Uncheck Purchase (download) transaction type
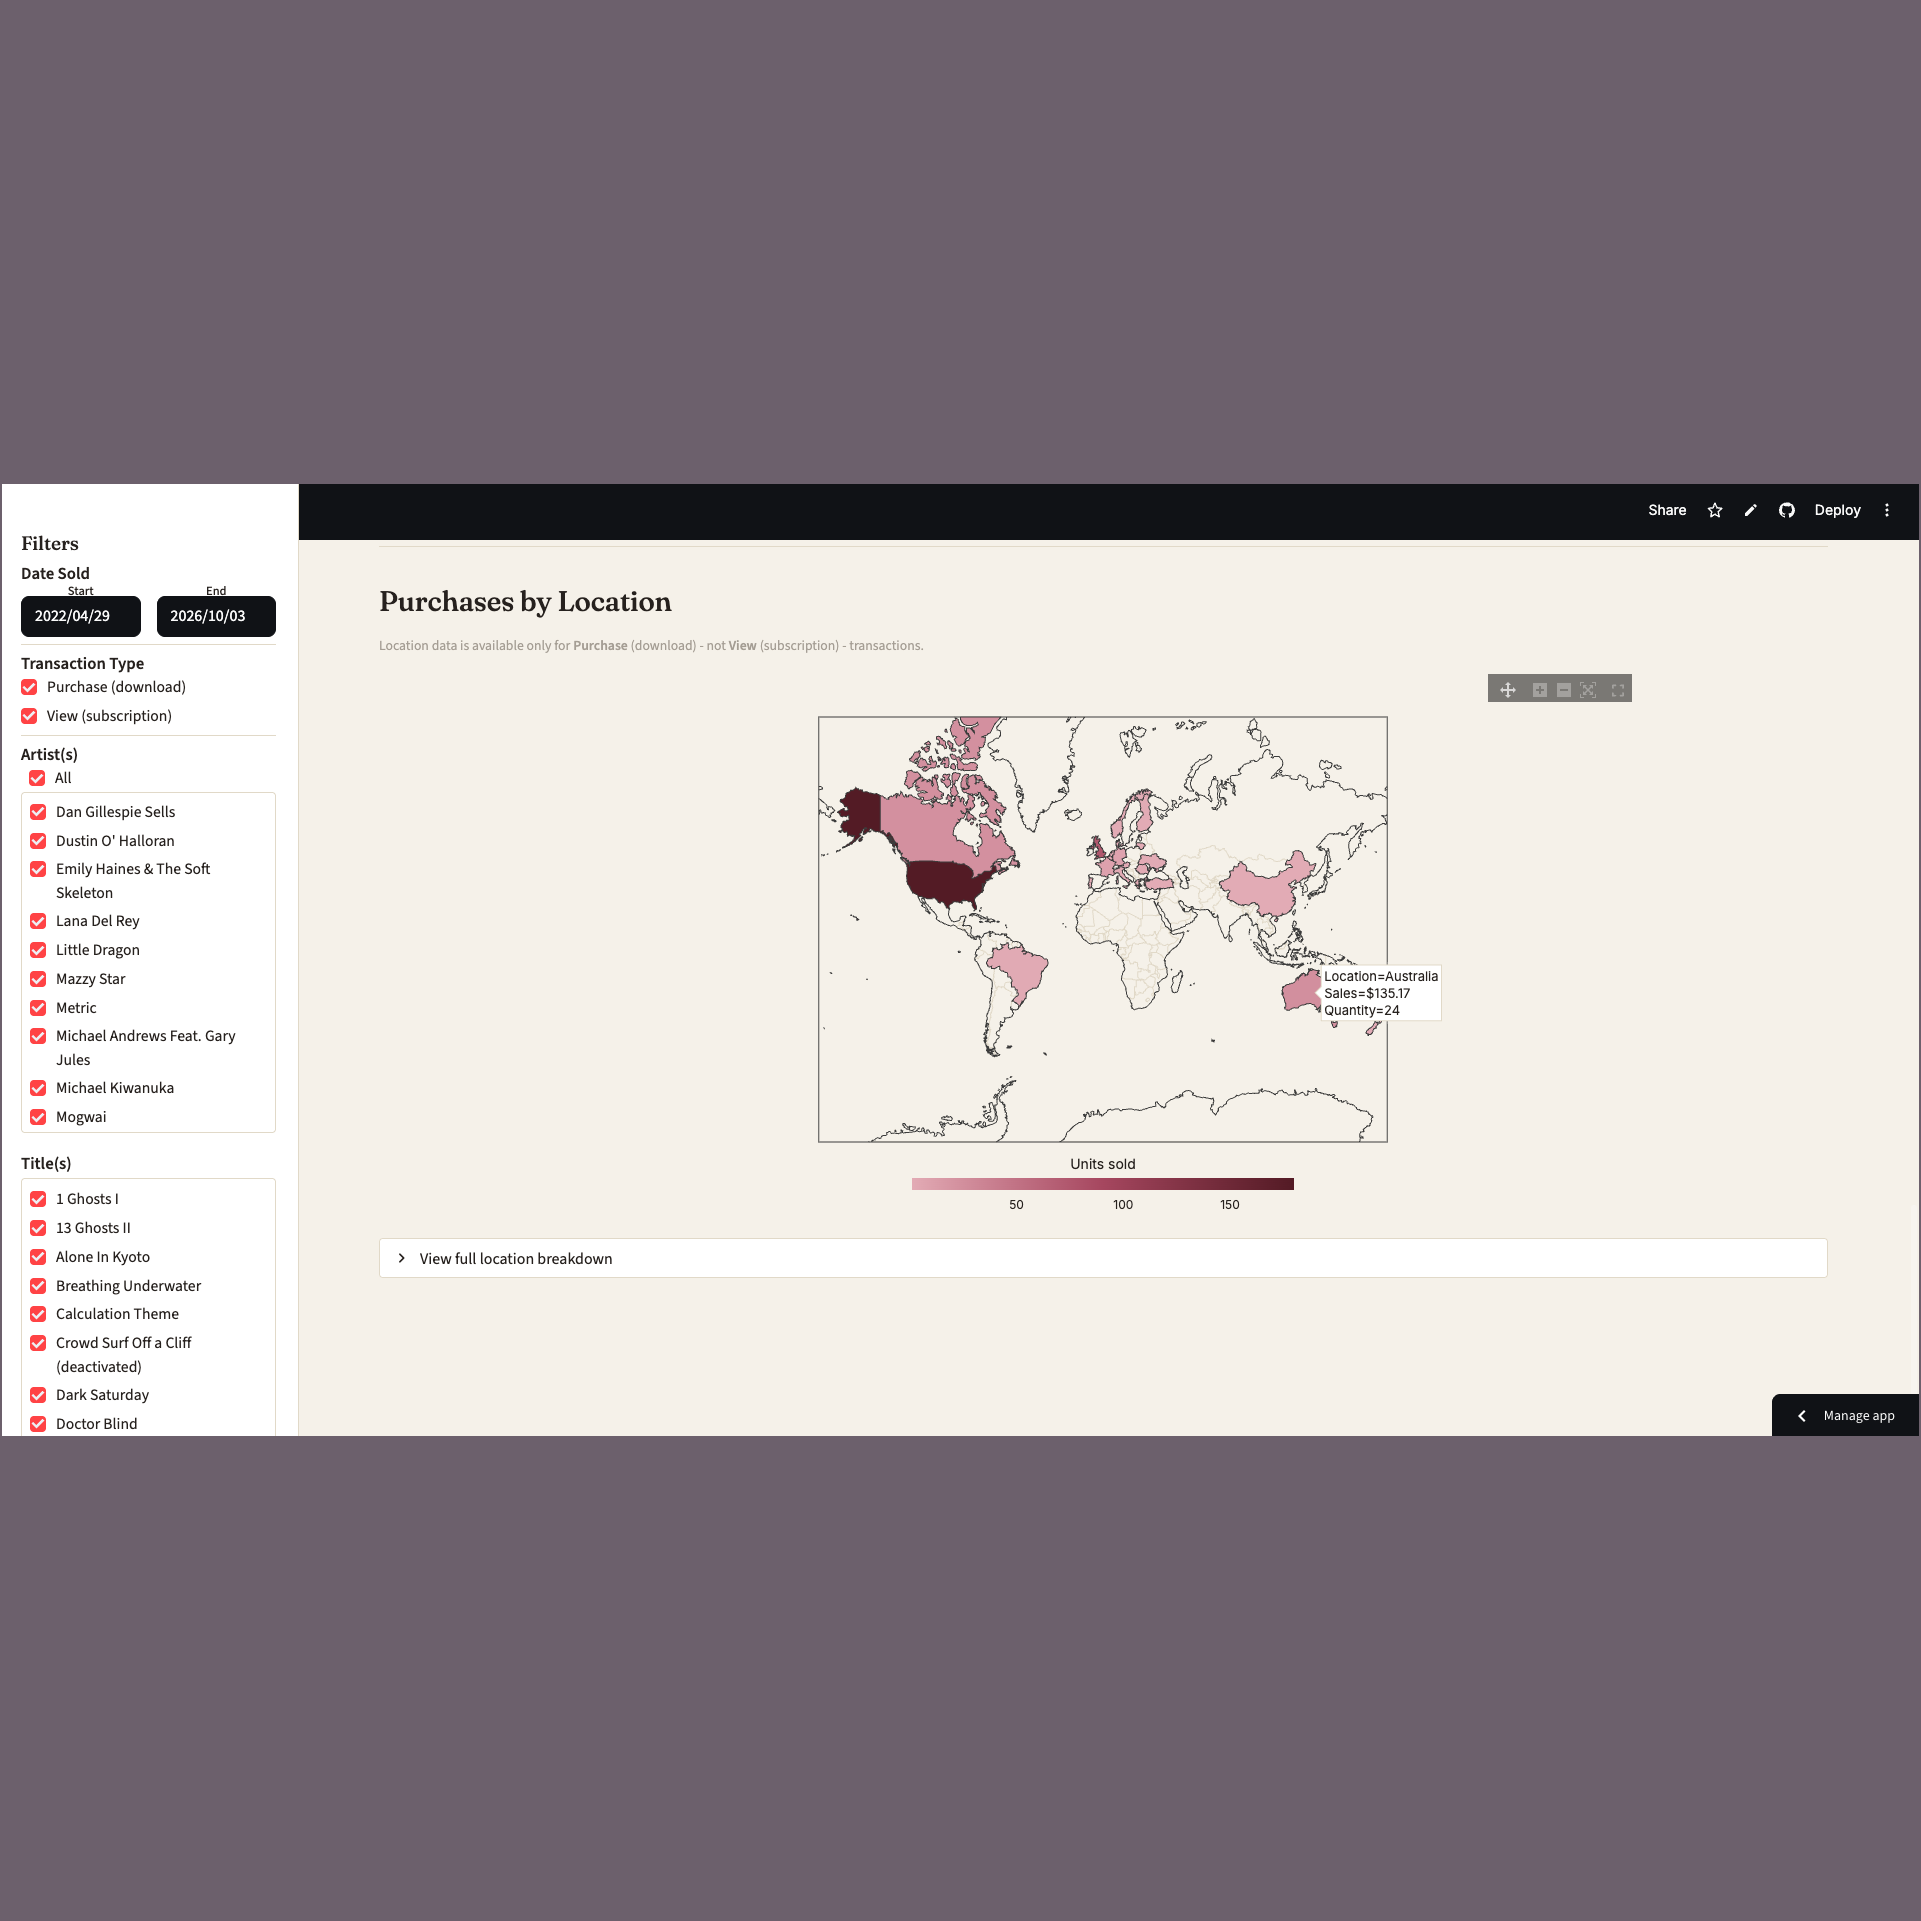 pos(30,687)
